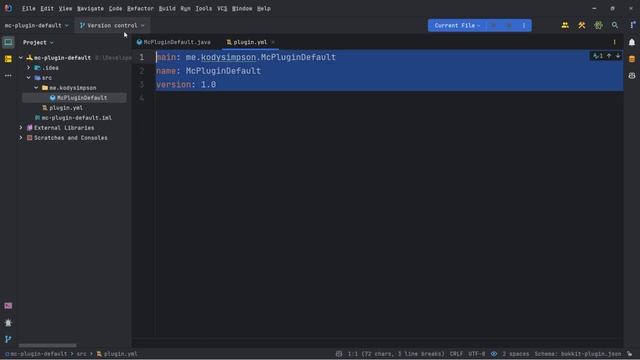This screenshot has height=360, width=640.
Task: Collapse the src folder
Action: [29, 78]
